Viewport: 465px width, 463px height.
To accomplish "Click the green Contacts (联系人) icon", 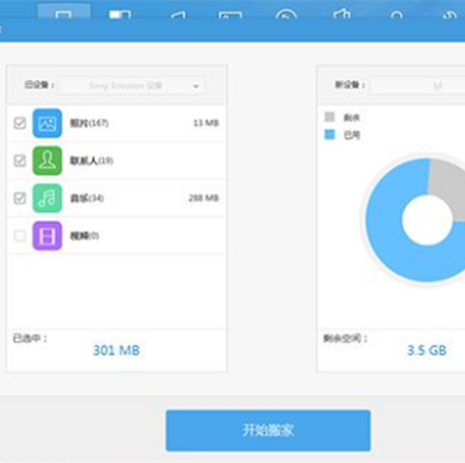I will (47, 161).
